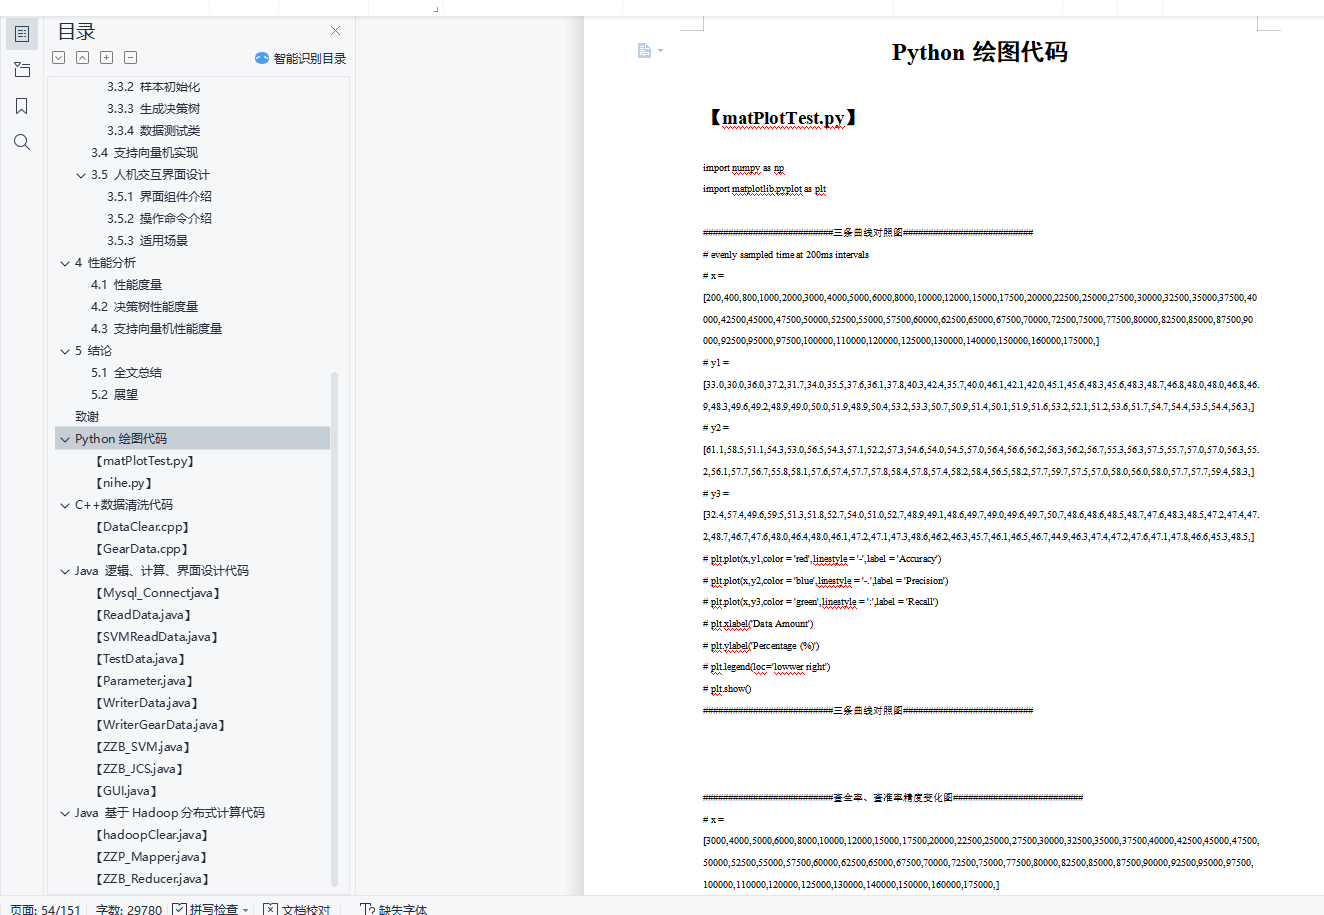This screenshot has width=1324, height=915.
Task: Select the 【WriterData.java】 outline entry
Action: pyautogui.click(x=146, y=703)
